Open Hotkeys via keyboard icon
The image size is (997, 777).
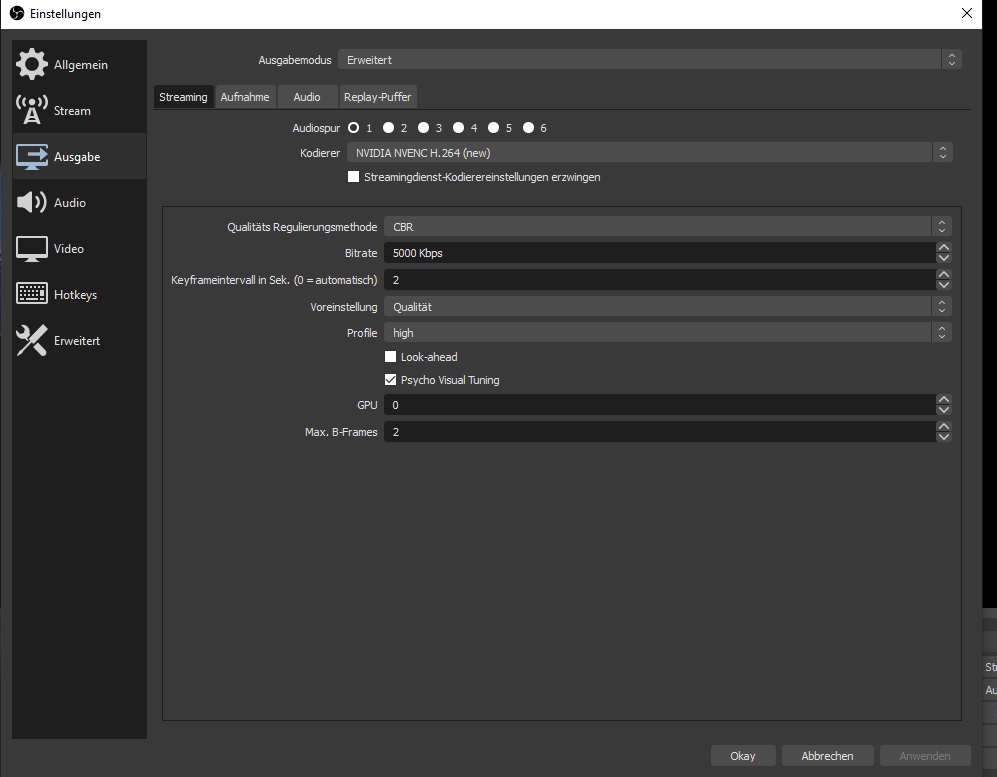32,295
